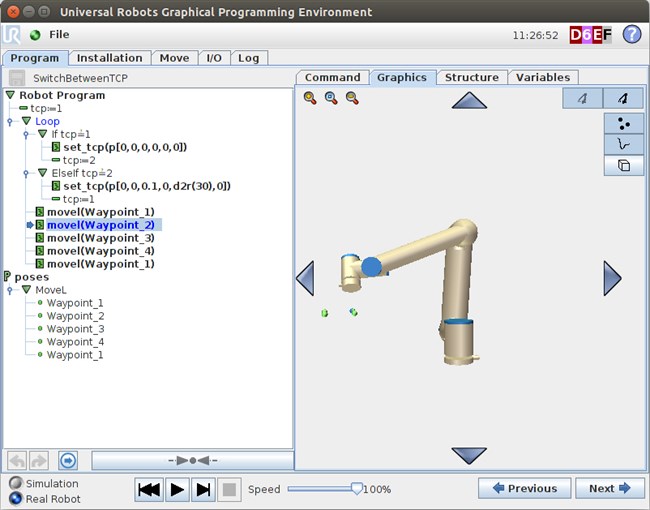
Task: Click the undo arrow button
Action: [17, 461]
